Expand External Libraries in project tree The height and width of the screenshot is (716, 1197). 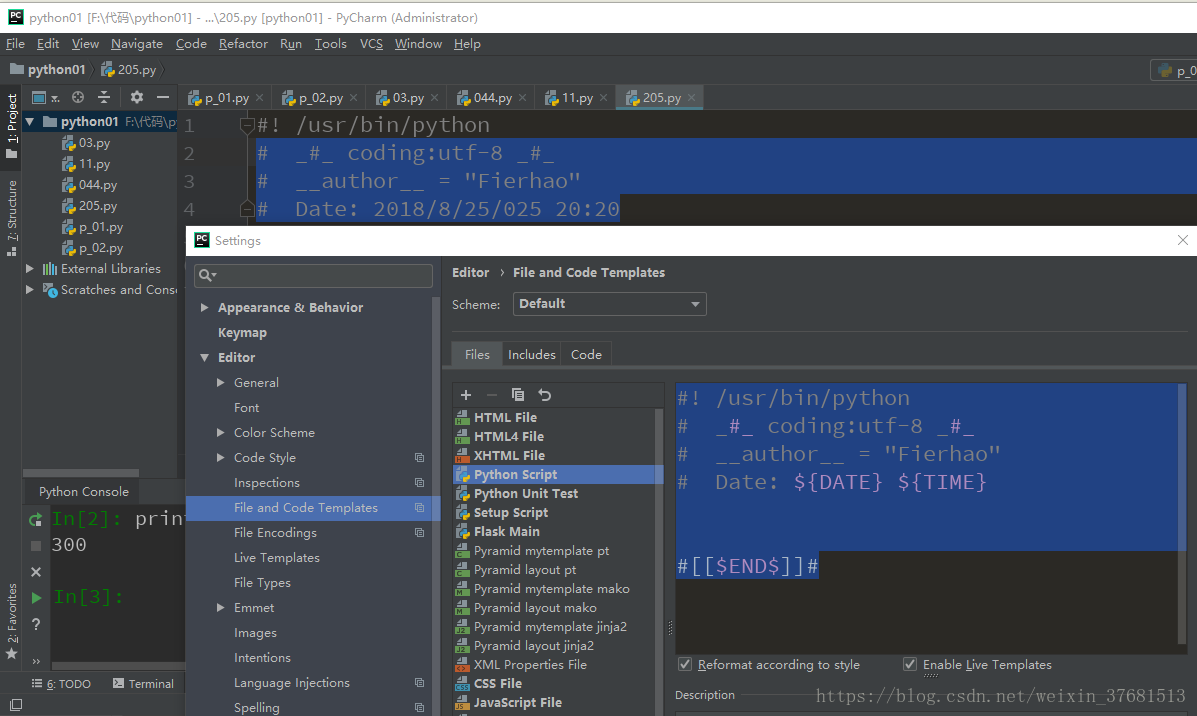[30, 269]
